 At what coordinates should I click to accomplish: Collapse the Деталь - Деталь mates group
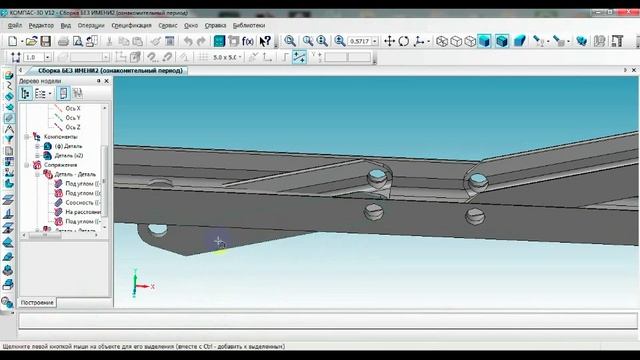[x=37, y=174]
